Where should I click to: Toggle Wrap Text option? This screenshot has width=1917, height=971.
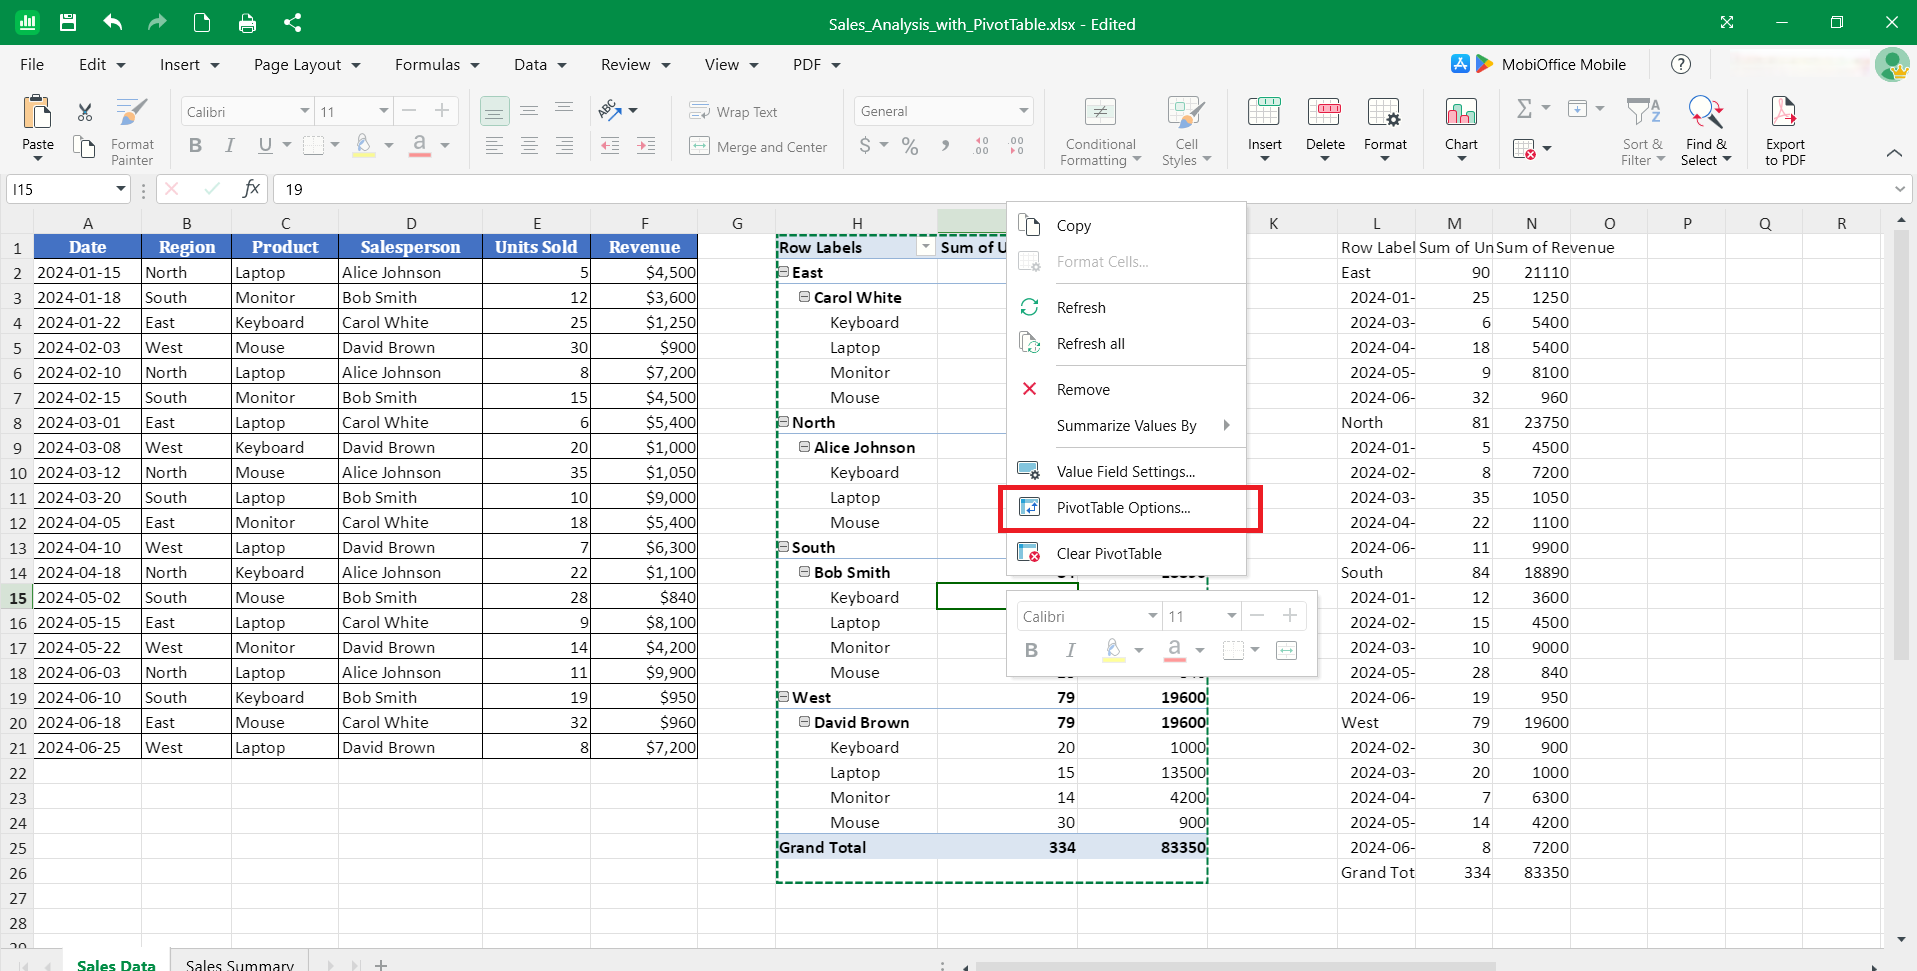pyautogui.click(x=733, y=112)
